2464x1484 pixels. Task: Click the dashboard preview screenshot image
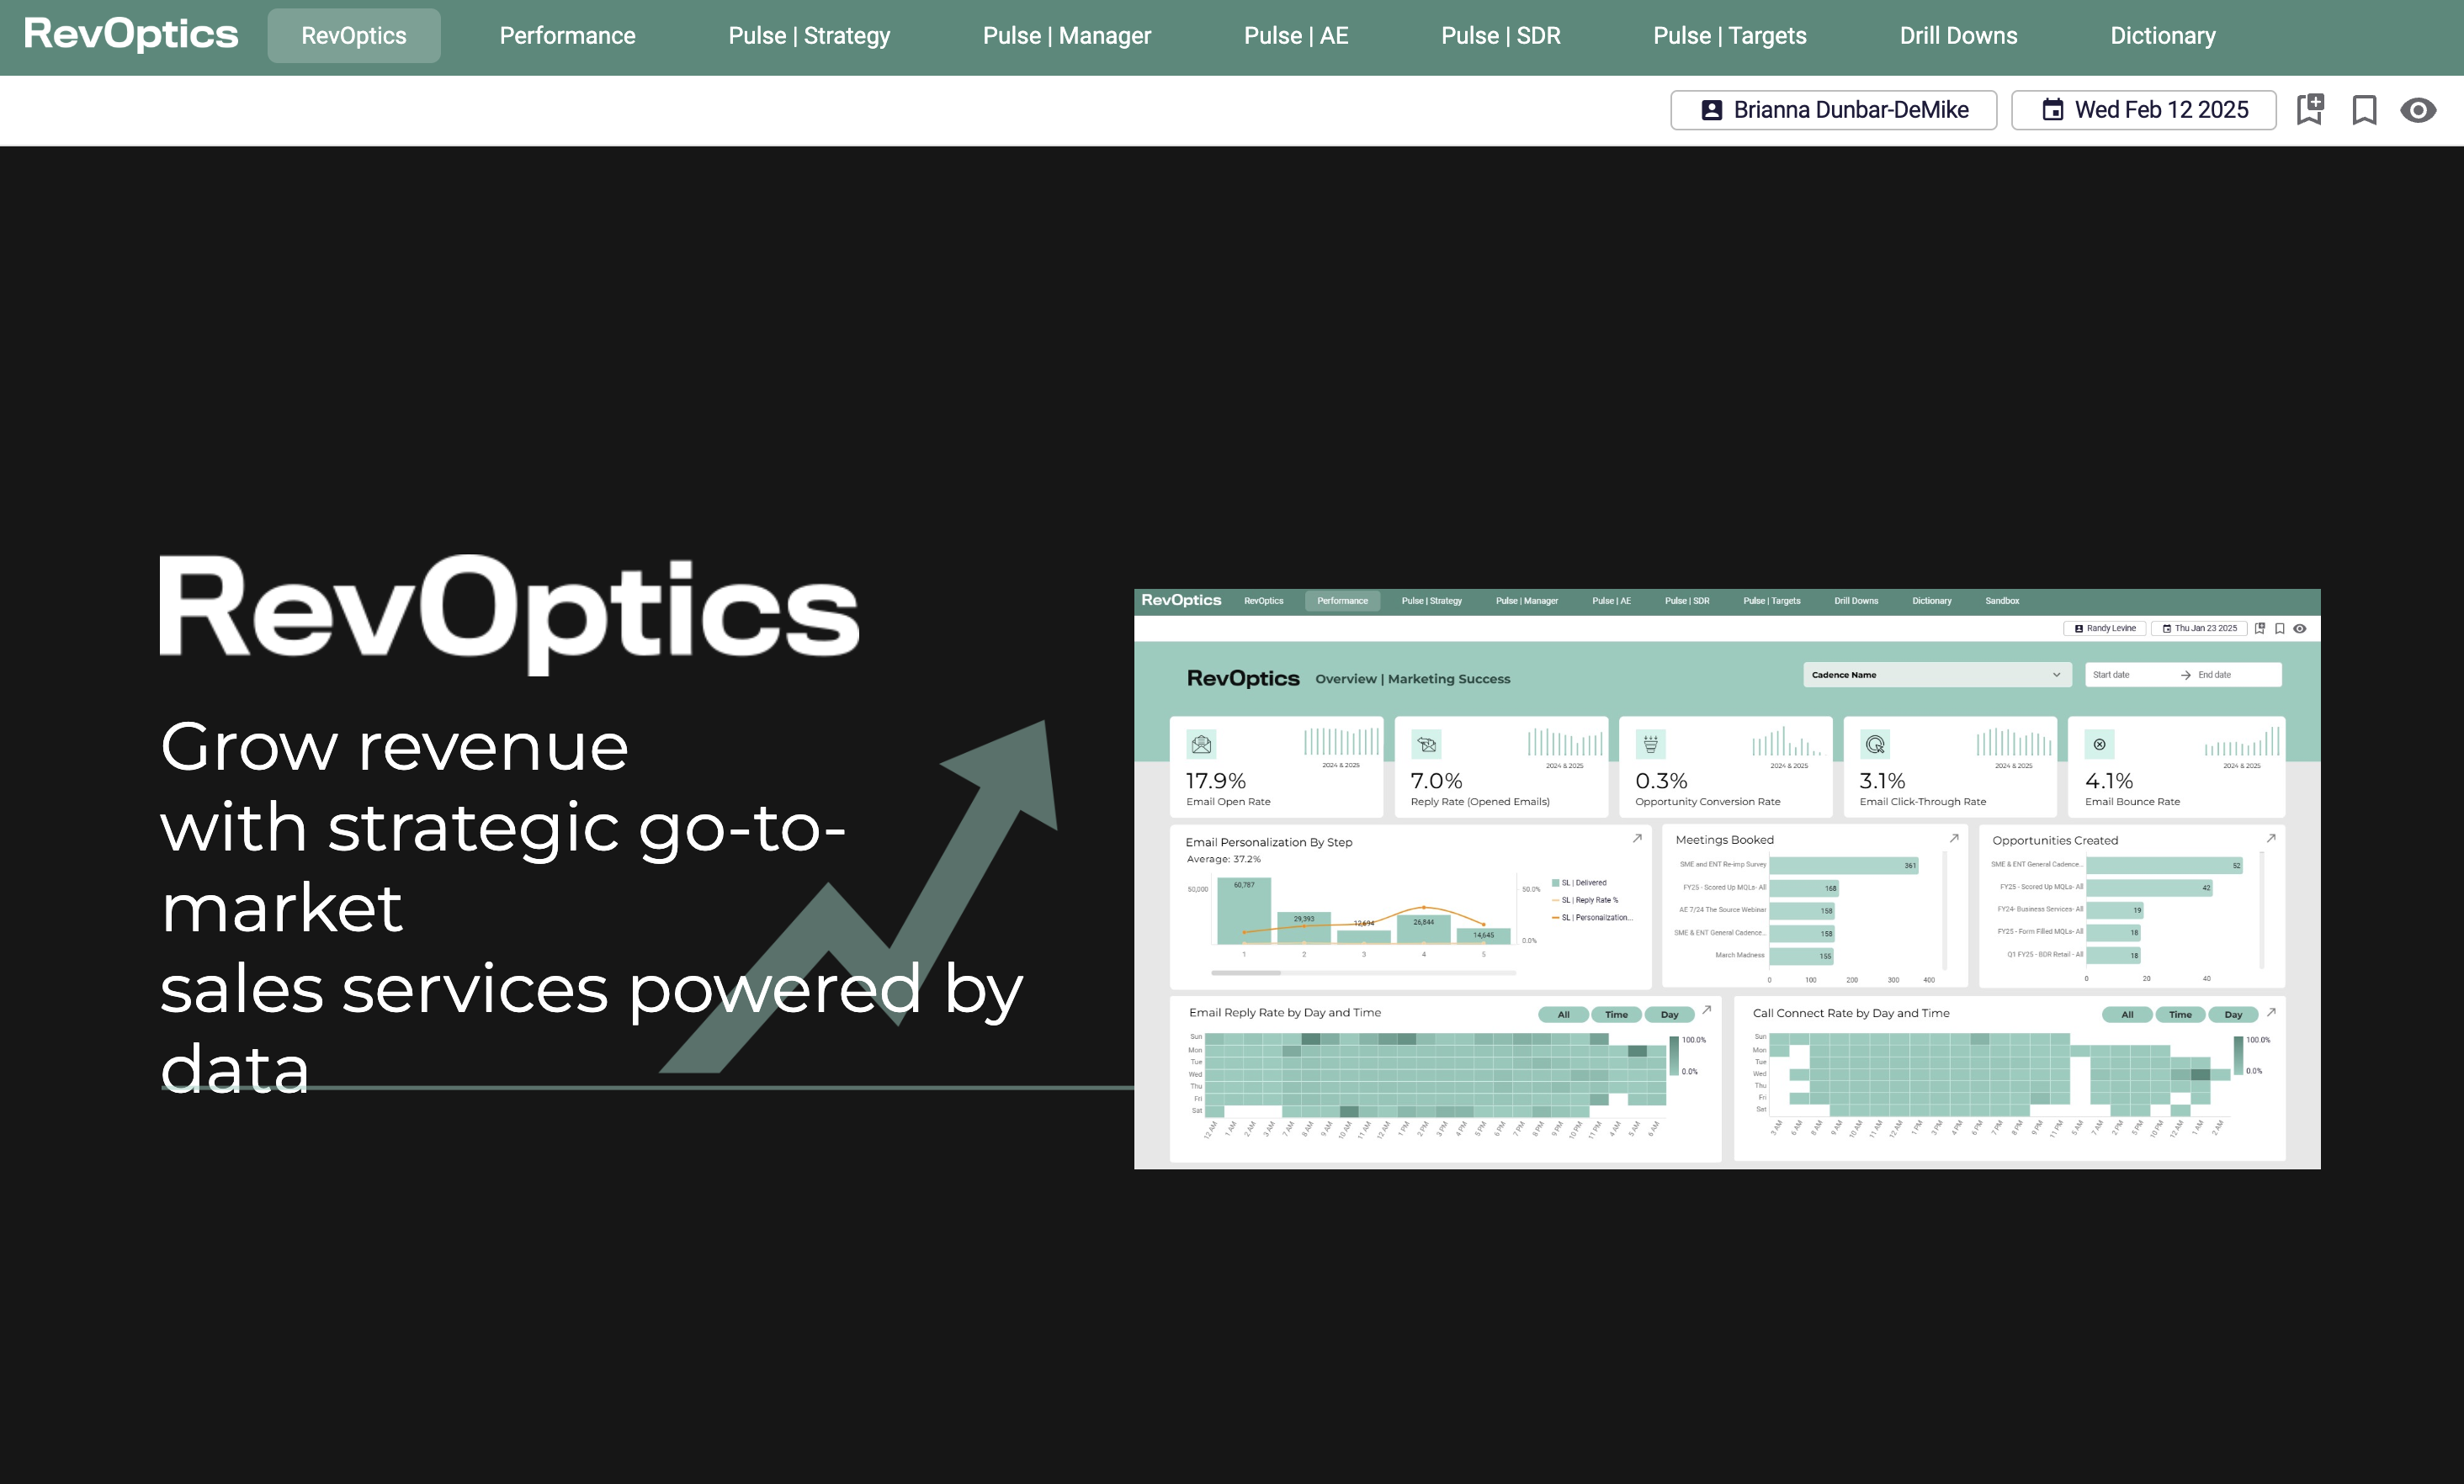click(x=1726, y=878)
